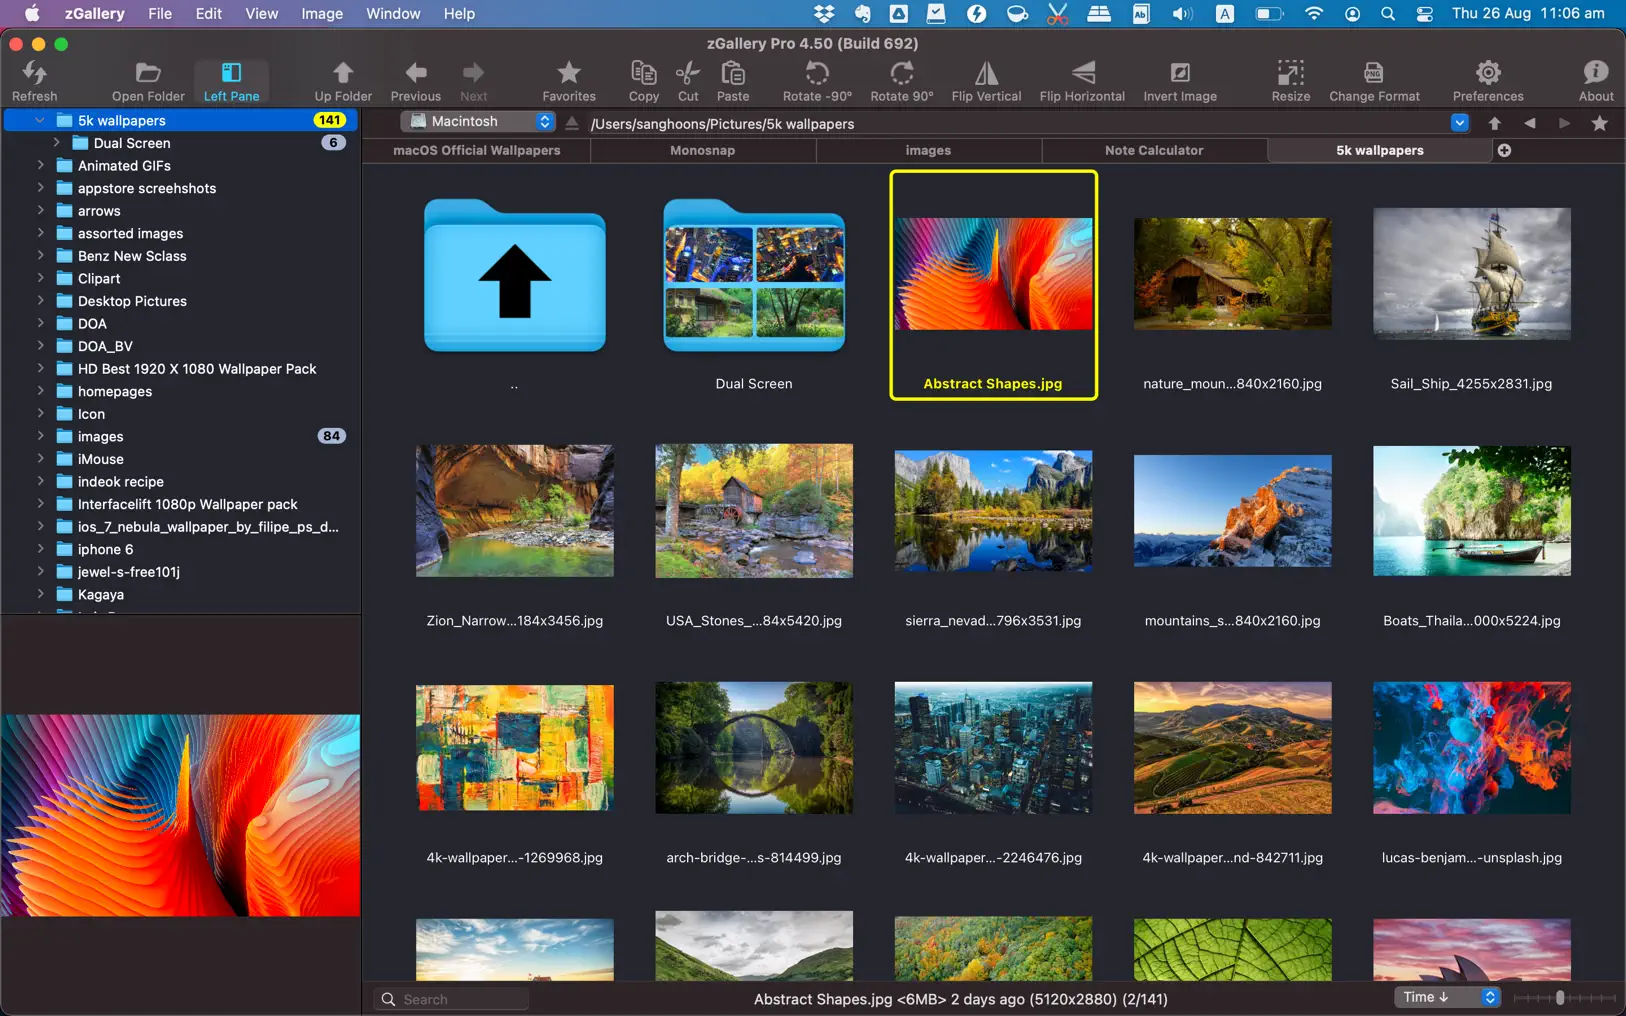Open the Time sort order dropdown
Viewport: 1626px width, 1016px height.
[x=1447, y=997]
